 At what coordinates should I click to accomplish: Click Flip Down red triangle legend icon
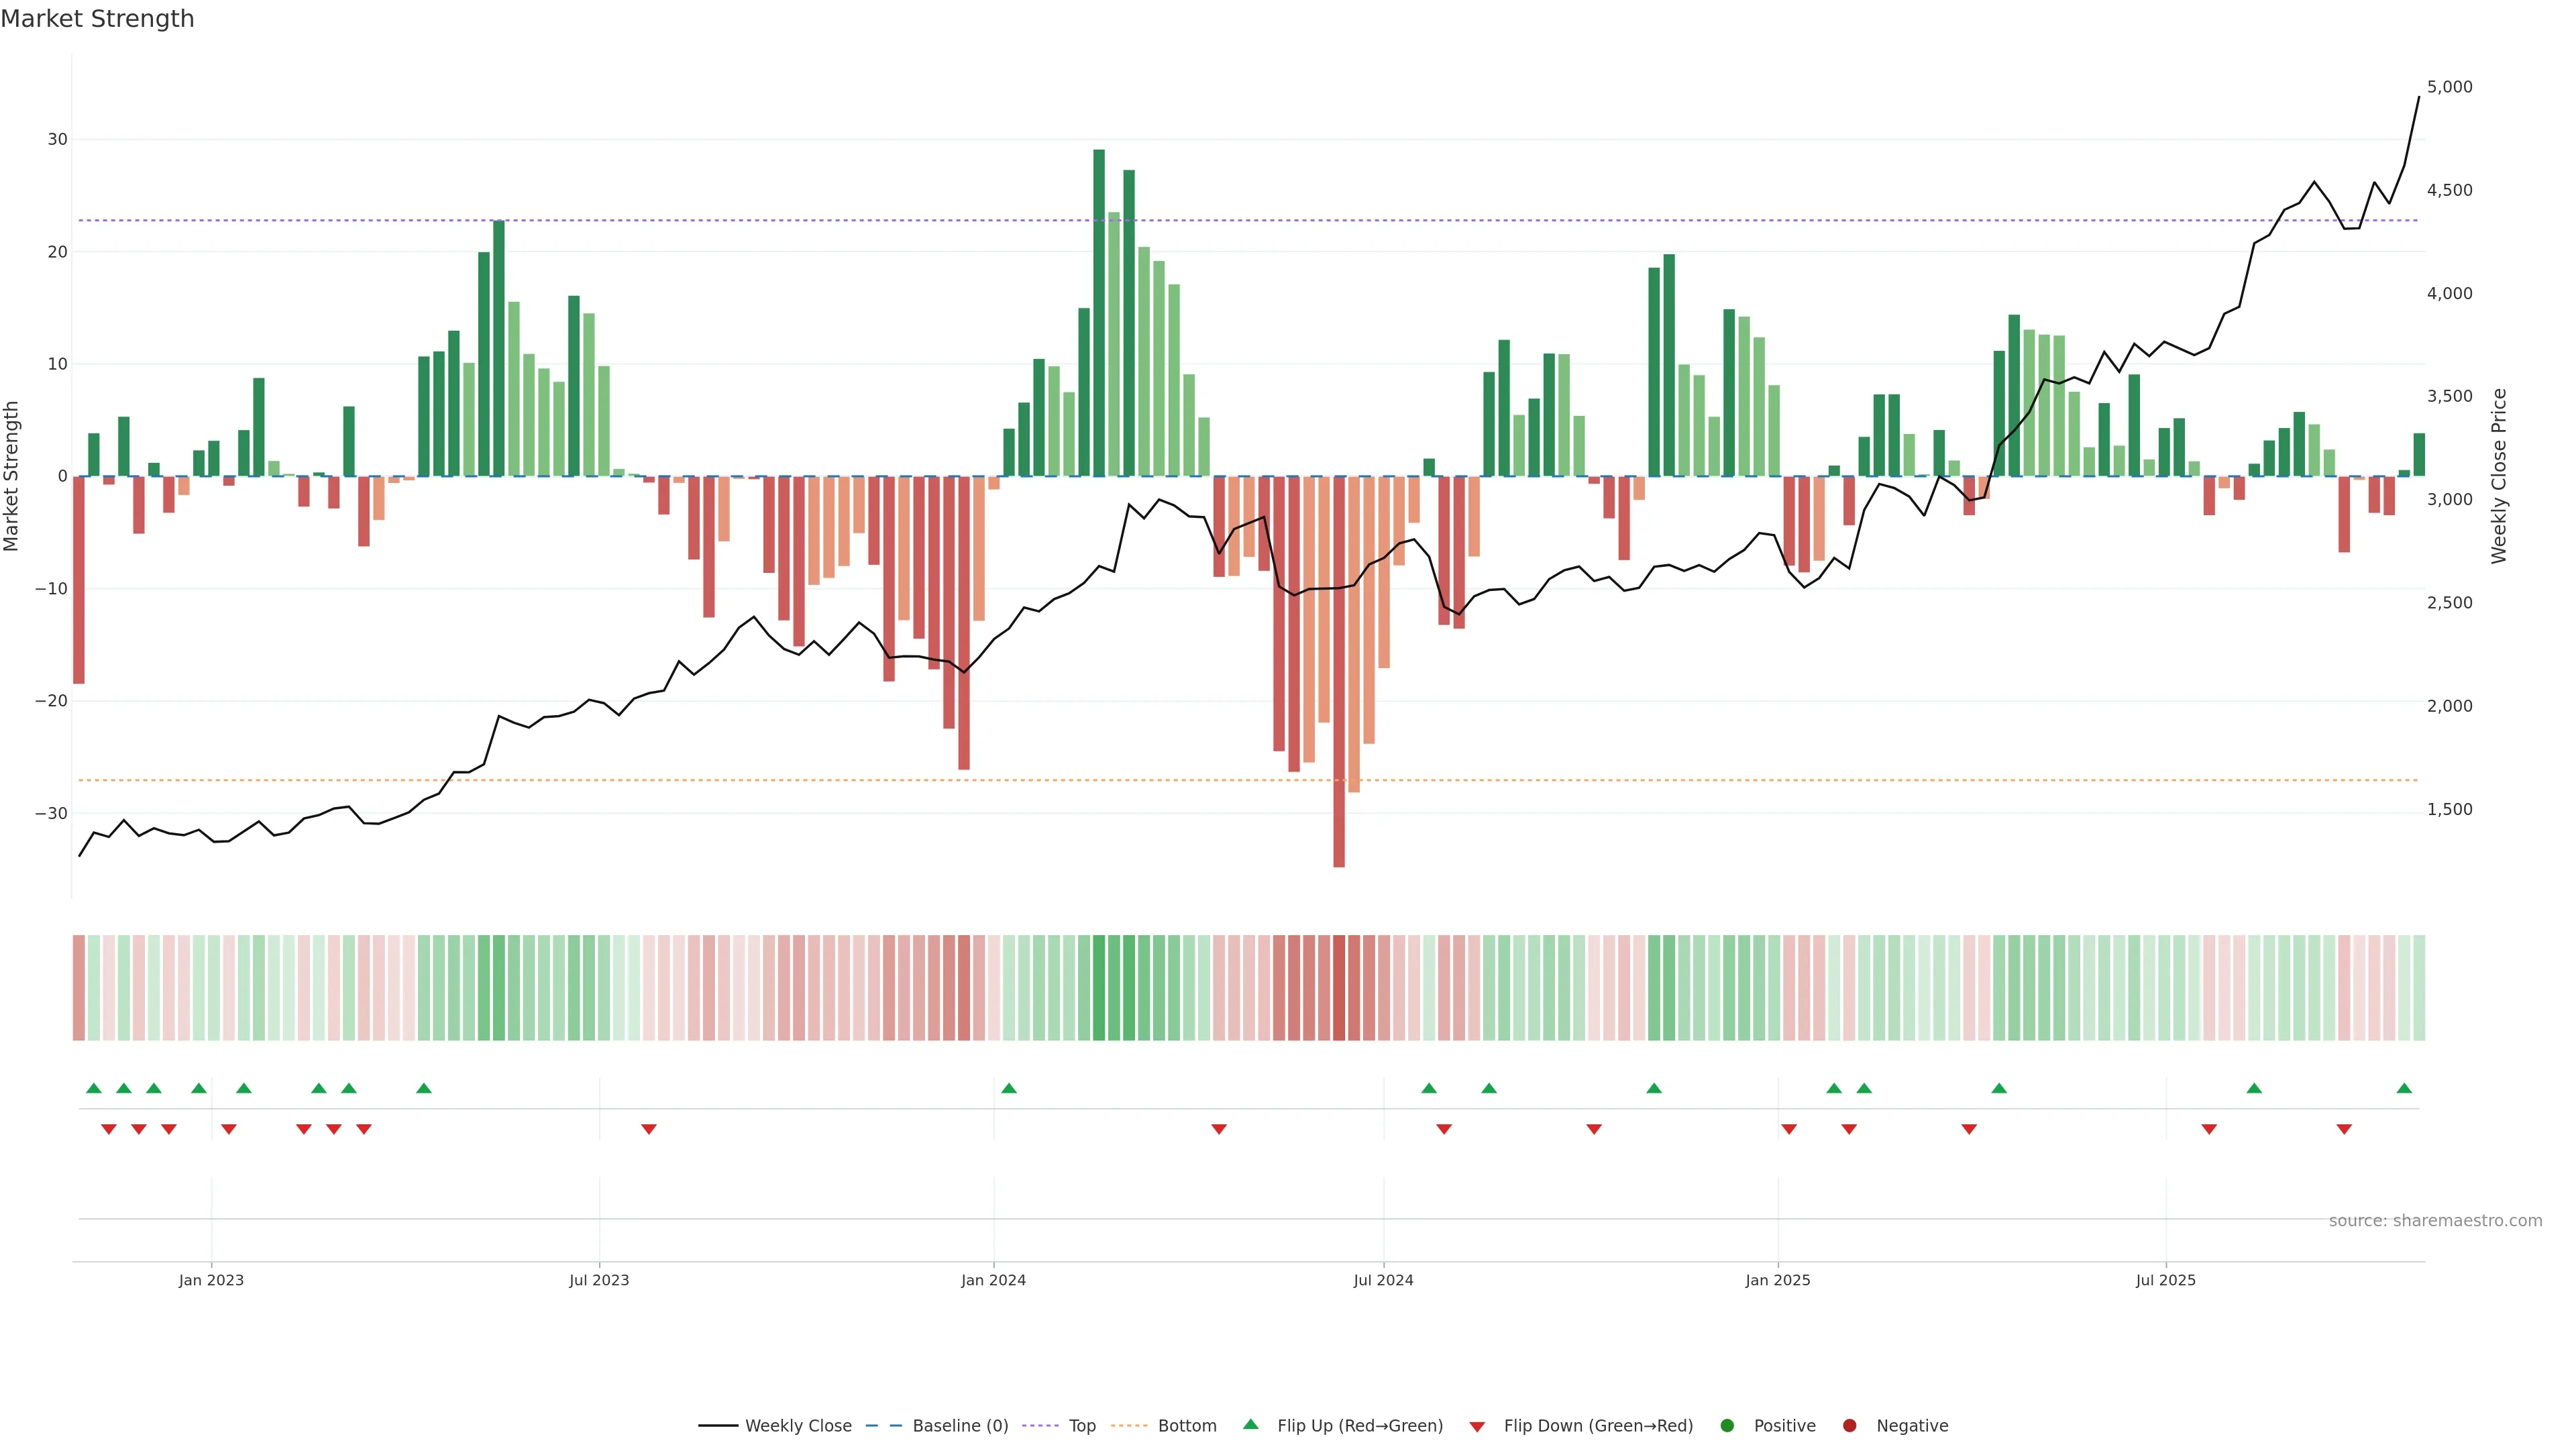(x=1477, y=1427)
